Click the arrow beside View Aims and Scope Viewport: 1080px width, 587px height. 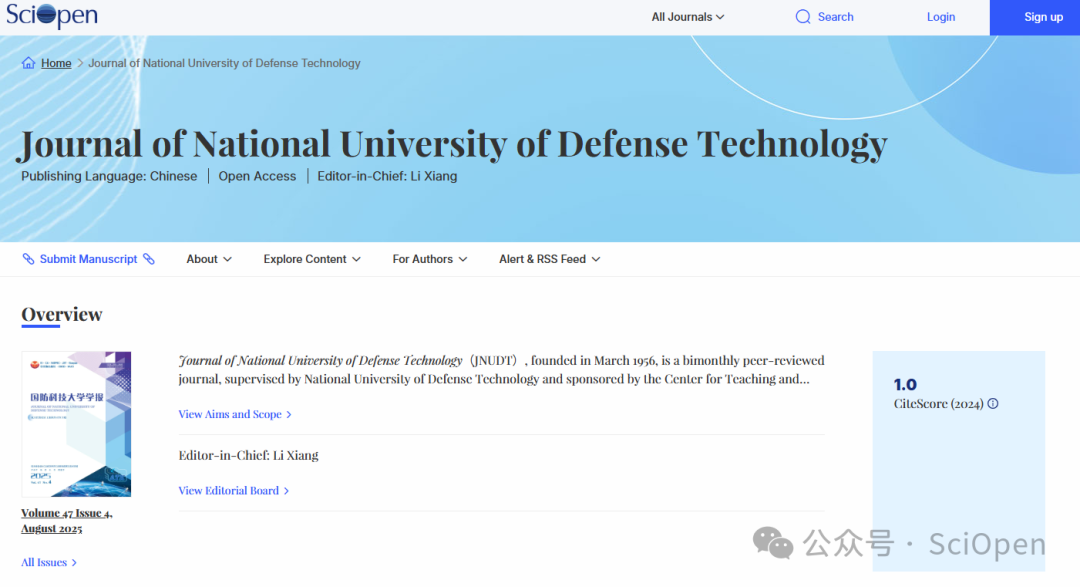(x=289, y=415)
